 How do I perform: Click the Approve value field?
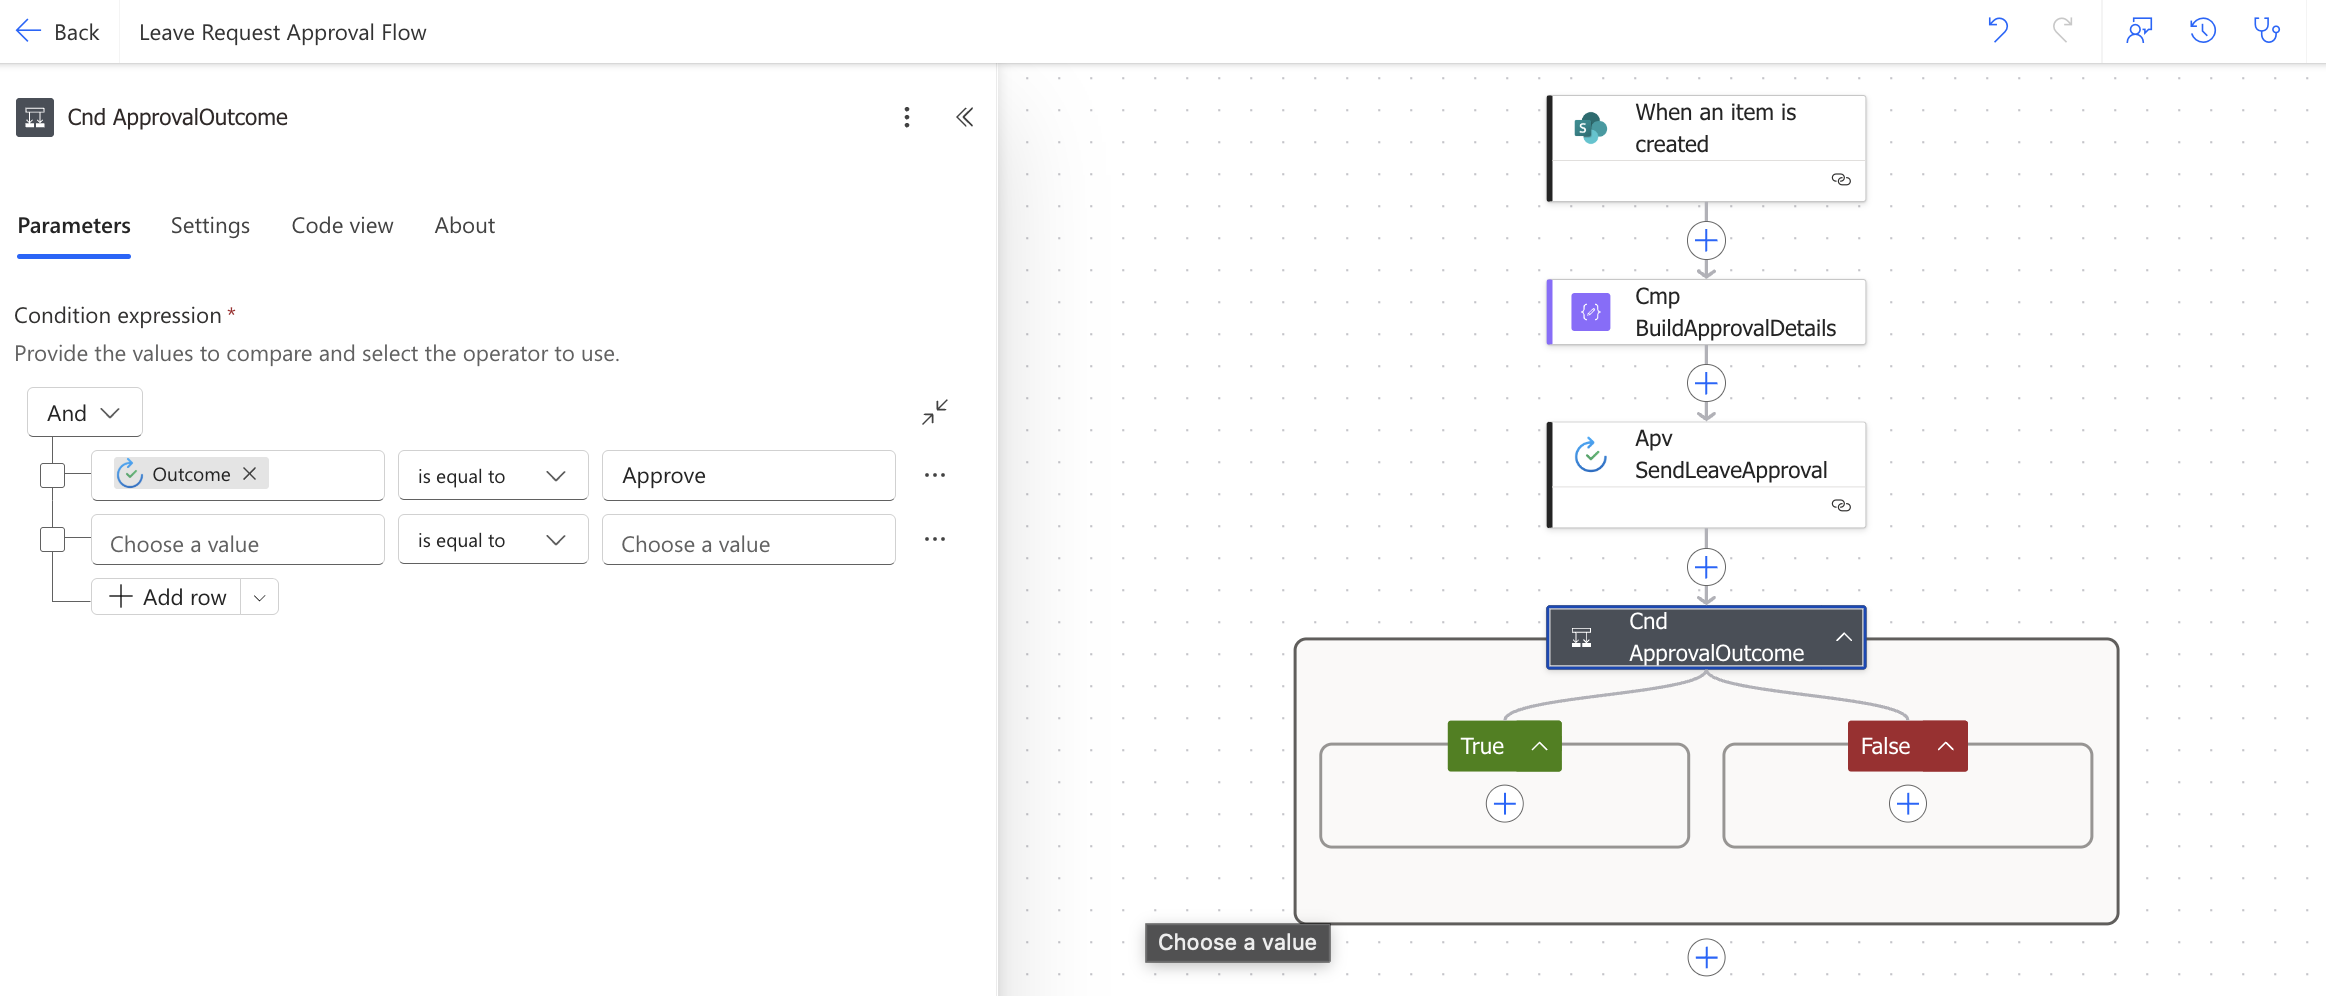748,475
